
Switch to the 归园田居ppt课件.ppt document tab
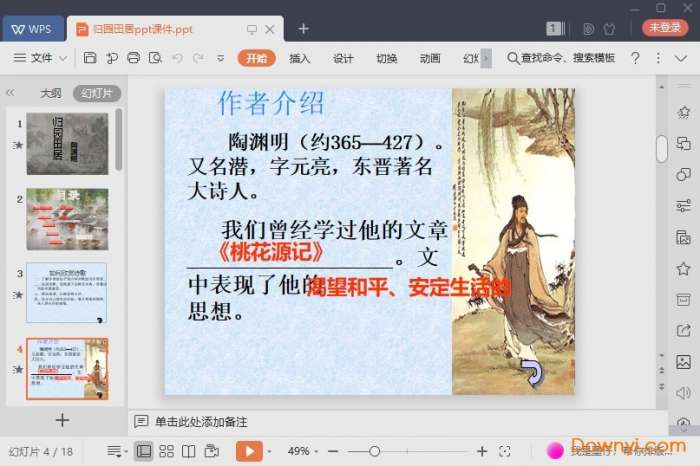[x=143, y=29]
